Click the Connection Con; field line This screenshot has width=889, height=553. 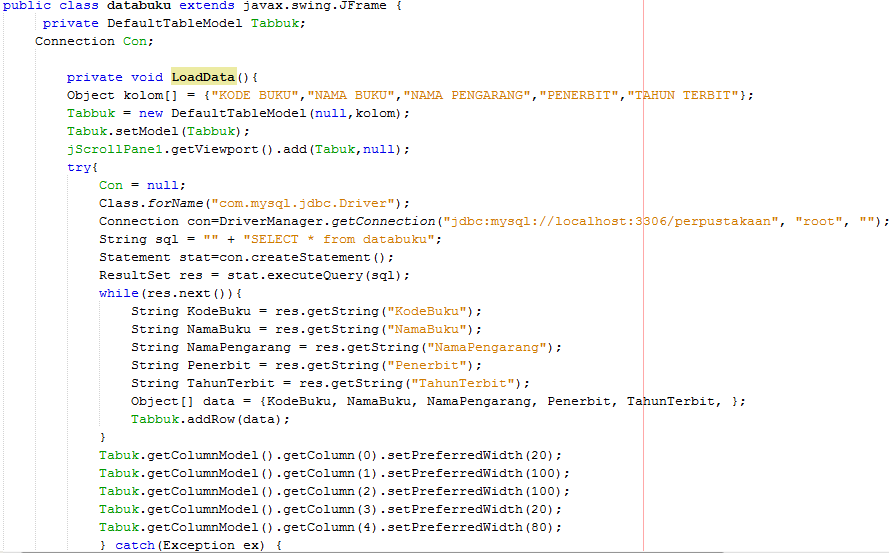(x=94, y=41)
